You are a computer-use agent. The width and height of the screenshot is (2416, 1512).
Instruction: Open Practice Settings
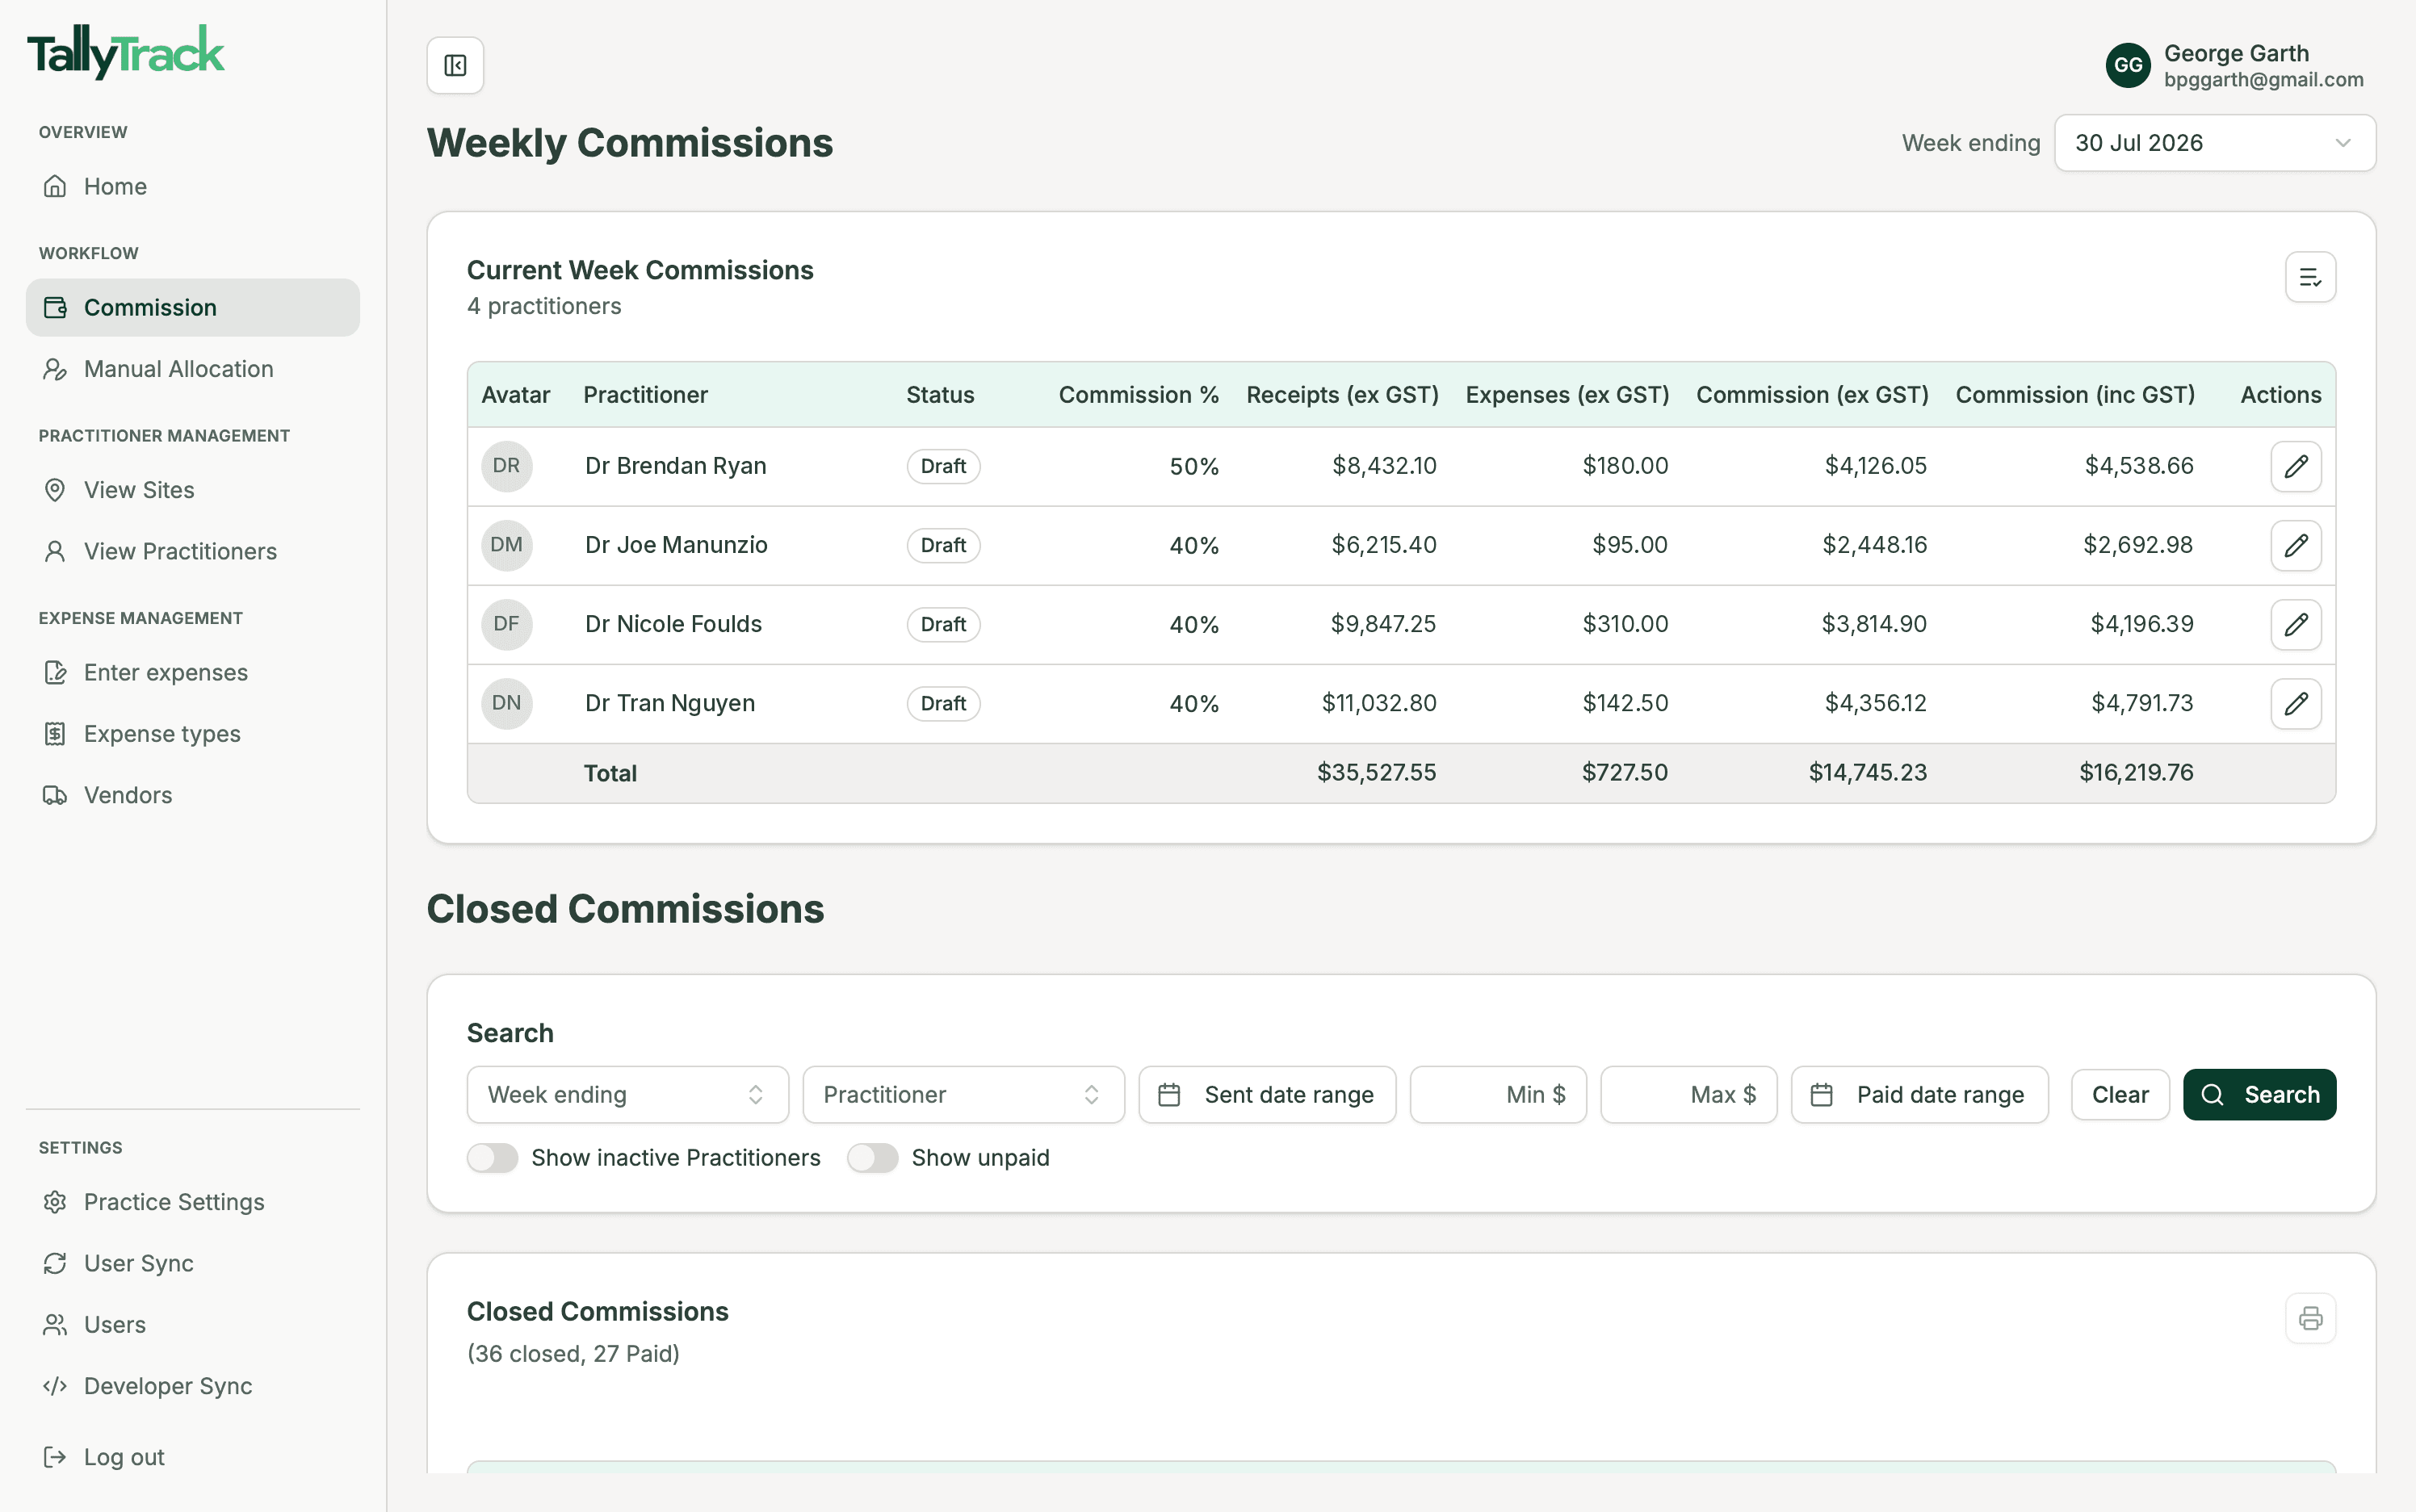pos(192,1202)
